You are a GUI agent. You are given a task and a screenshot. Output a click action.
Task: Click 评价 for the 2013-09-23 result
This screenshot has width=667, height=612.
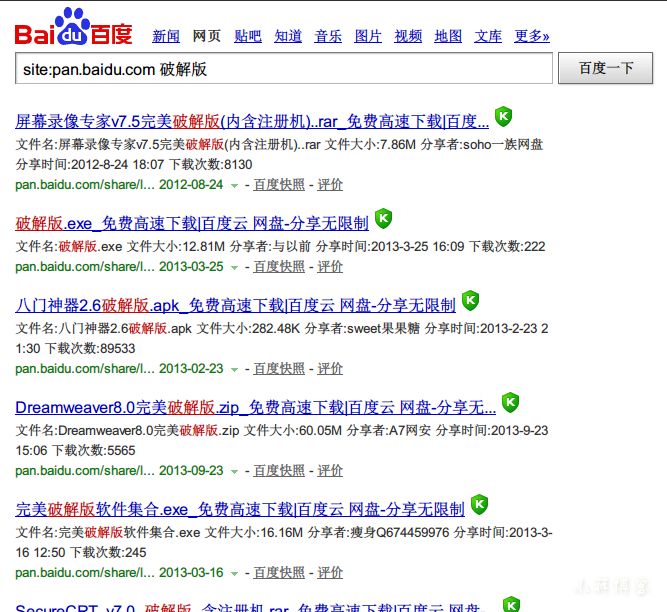coord(330,471)
